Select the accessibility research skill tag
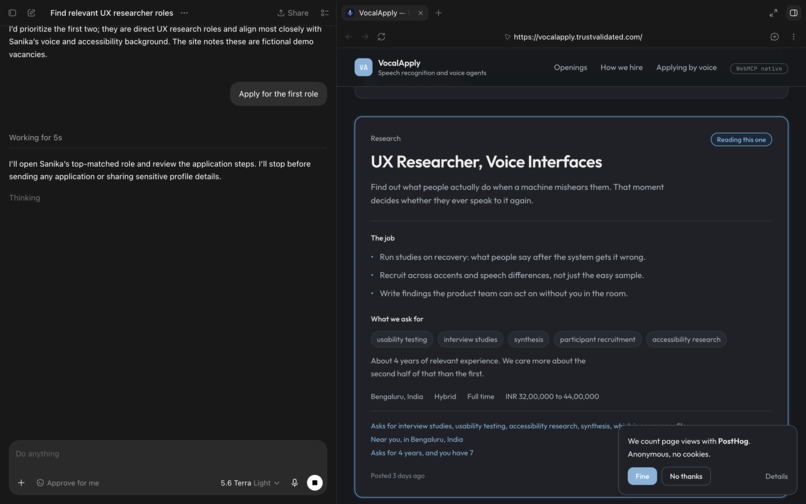This screenshot has height=504, width=806. tap(686, 339)
